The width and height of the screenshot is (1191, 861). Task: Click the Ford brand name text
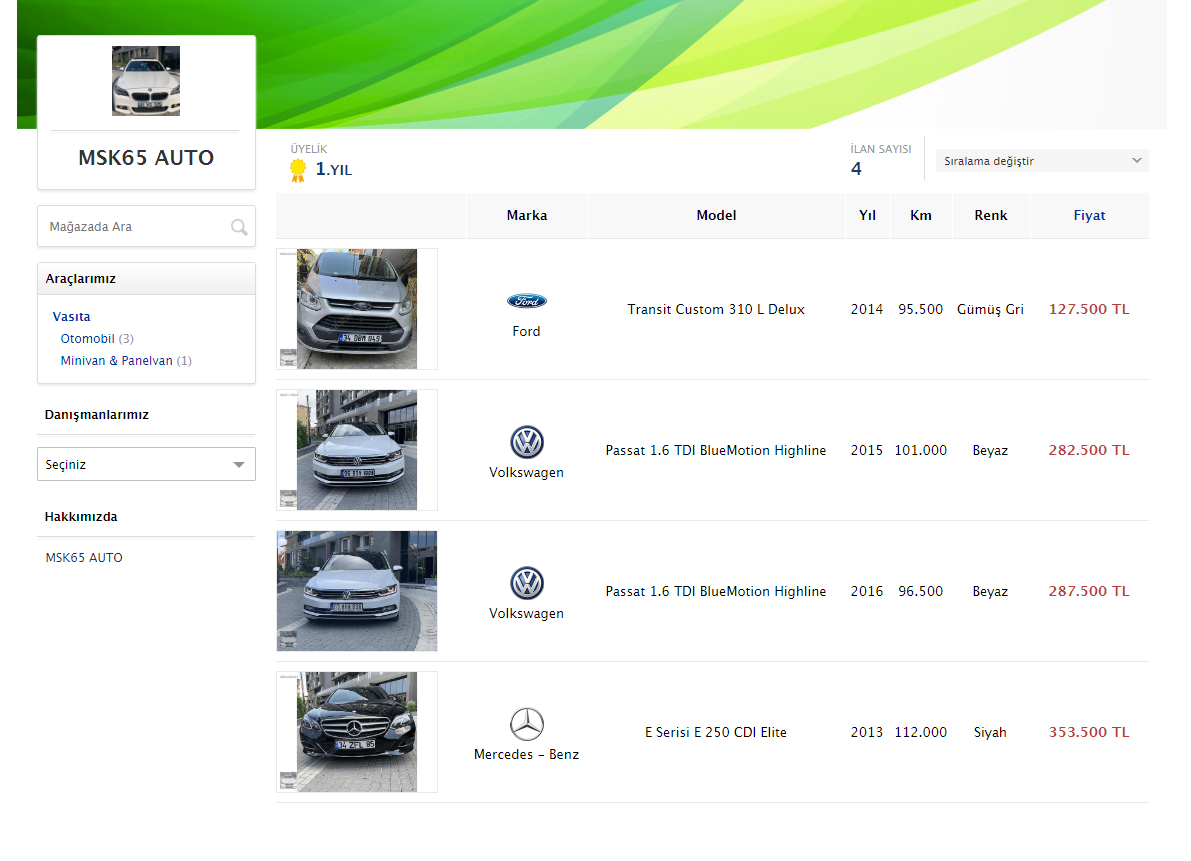pyautogui.click(x=526, y=331)
